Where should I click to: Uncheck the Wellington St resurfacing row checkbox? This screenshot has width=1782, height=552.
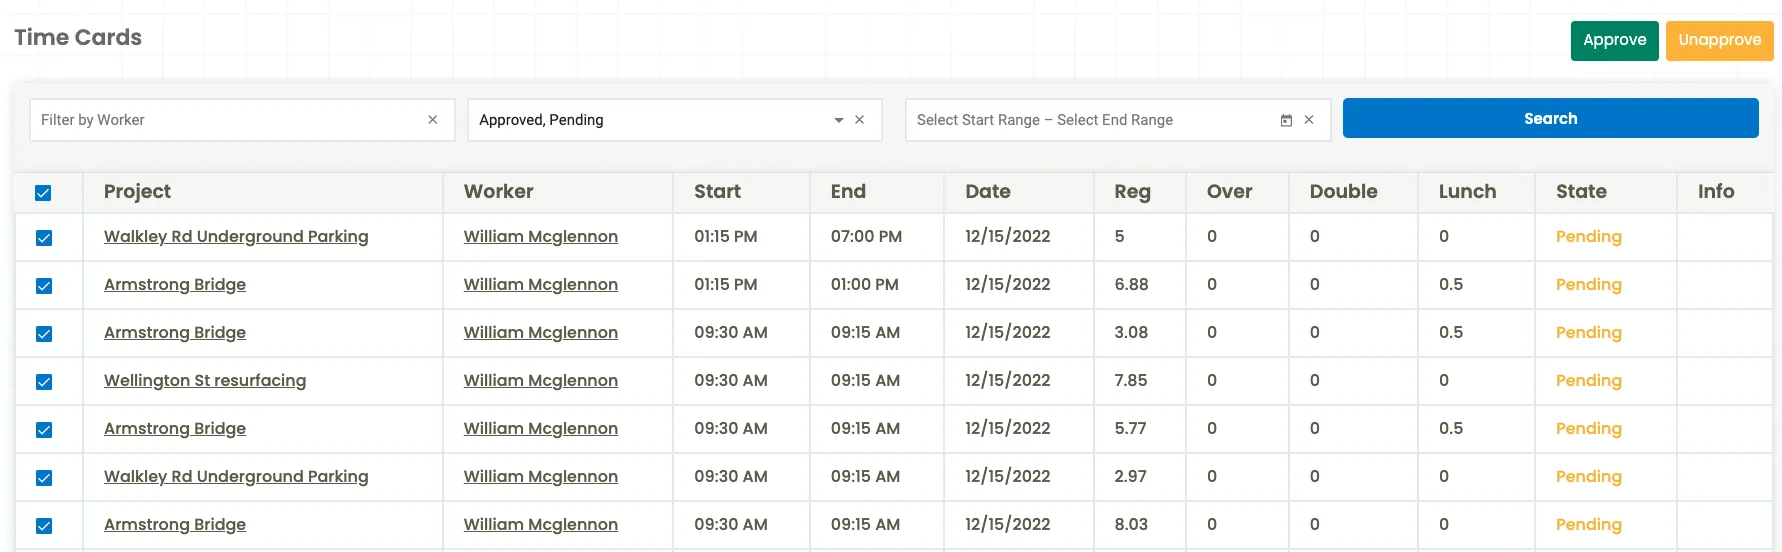(x=44, y=382)
